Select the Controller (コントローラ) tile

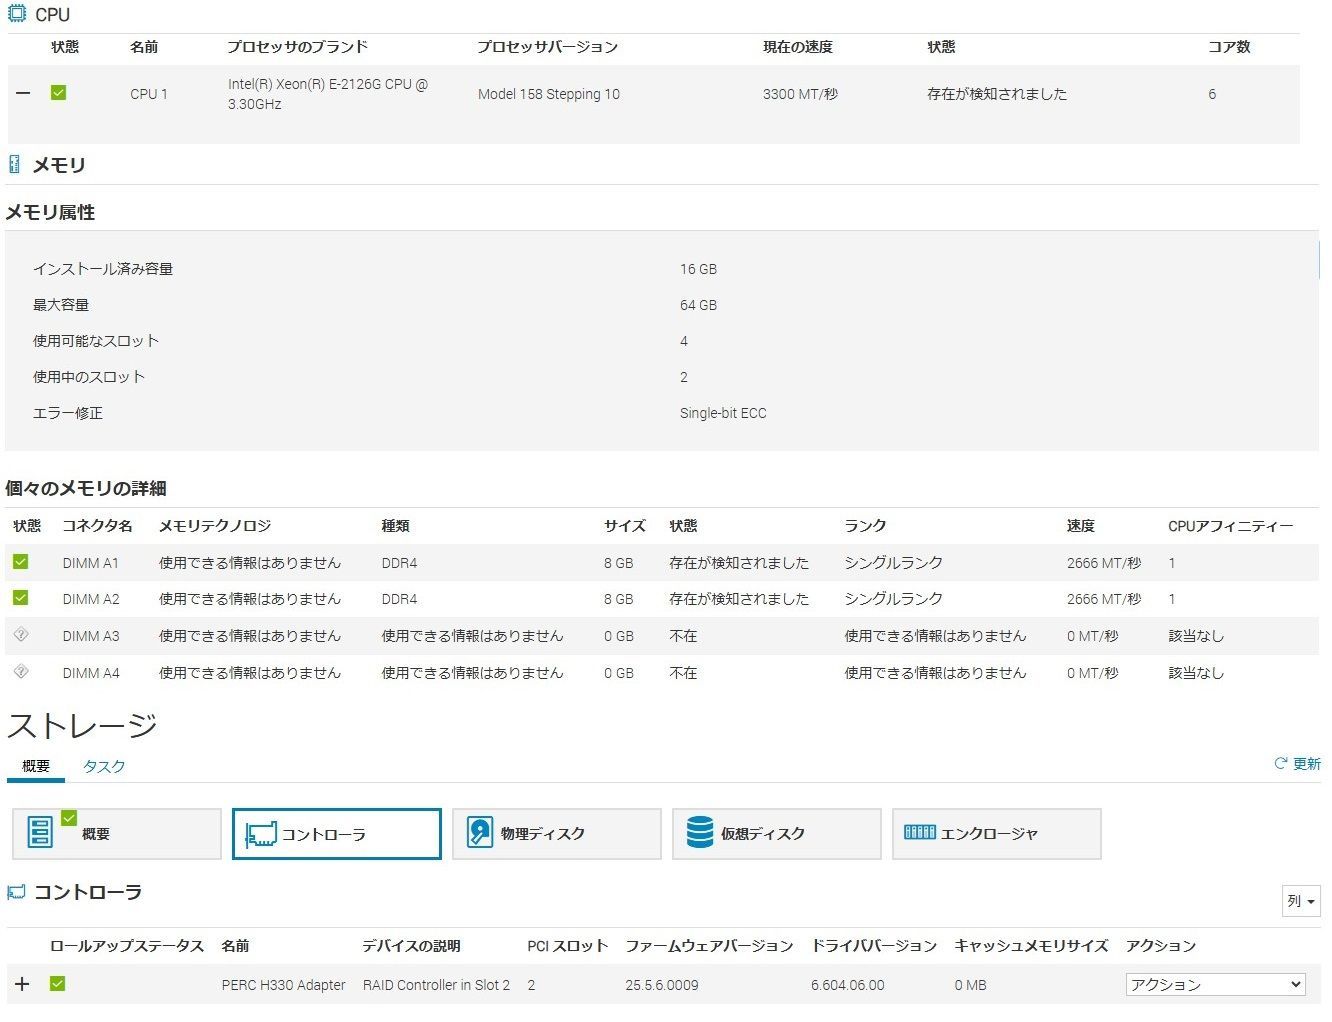click(336, 834)
